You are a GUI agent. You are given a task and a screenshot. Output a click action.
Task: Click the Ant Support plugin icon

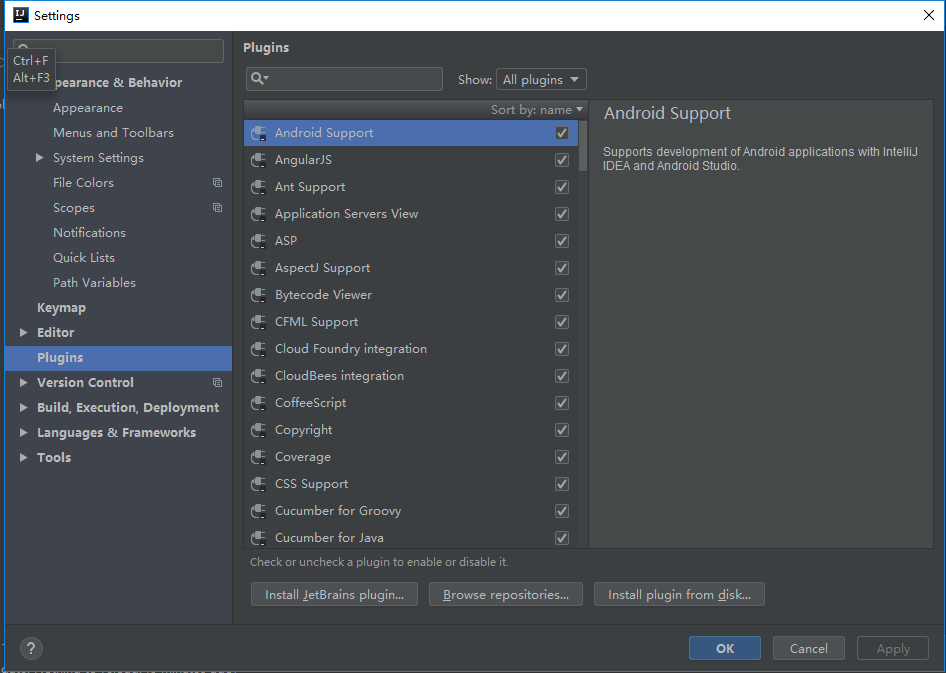click(258, 187)
